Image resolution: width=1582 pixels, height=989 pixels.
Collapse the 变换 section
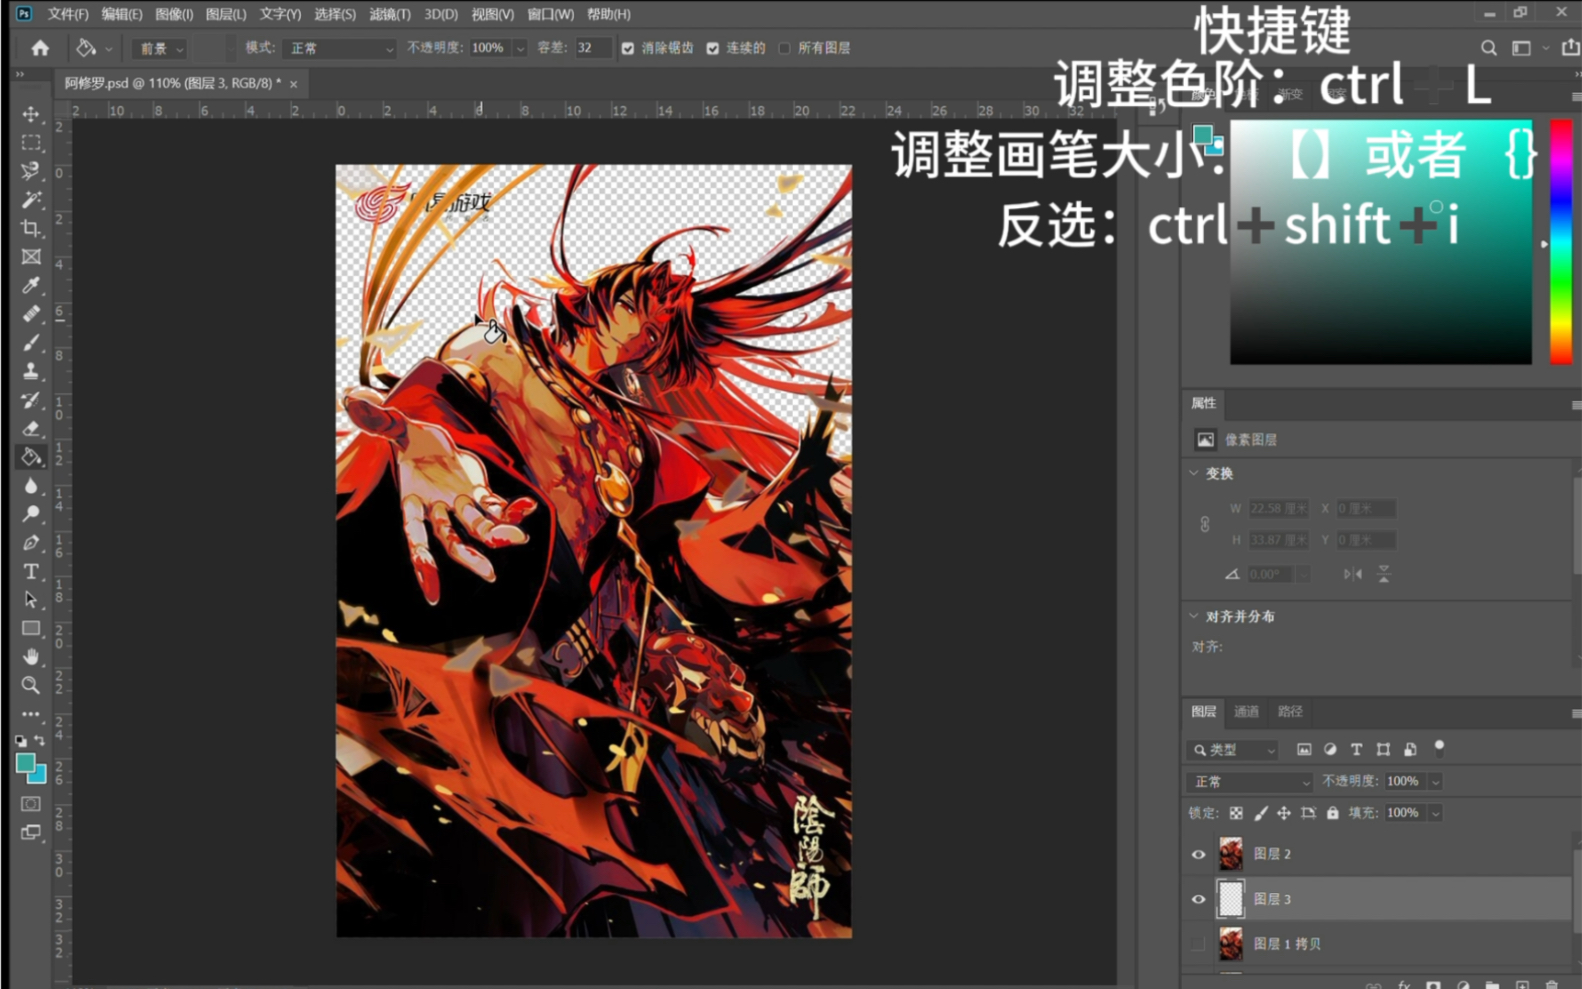tap(1194, 473)
